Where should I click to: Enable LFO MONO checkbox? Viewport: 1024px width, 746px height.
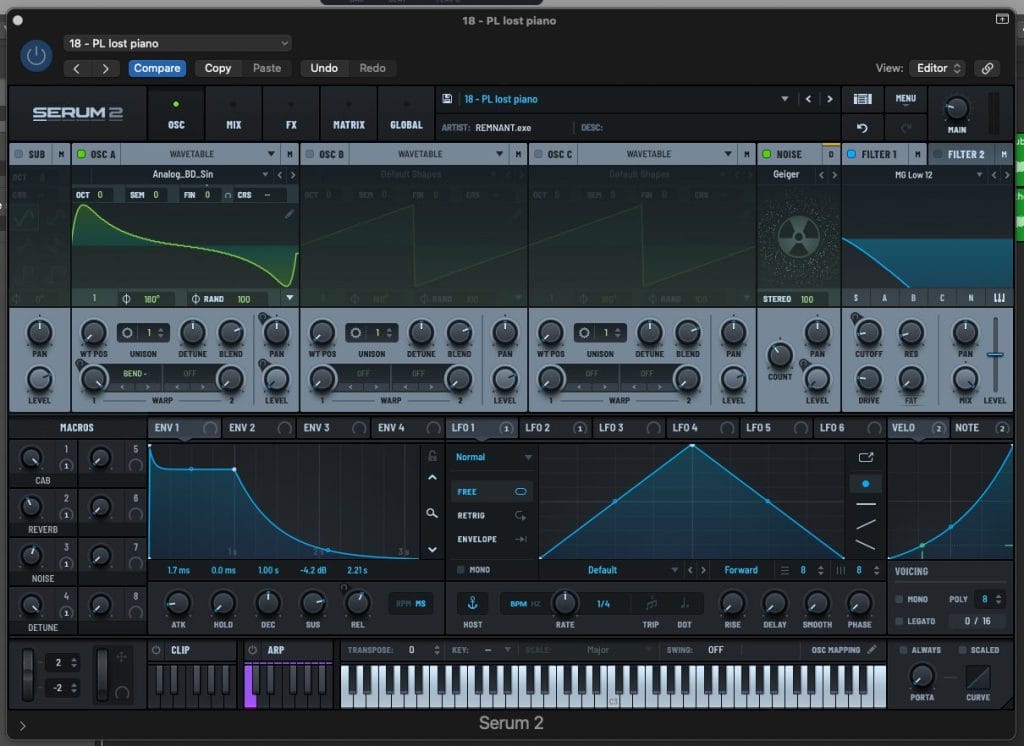460,570
